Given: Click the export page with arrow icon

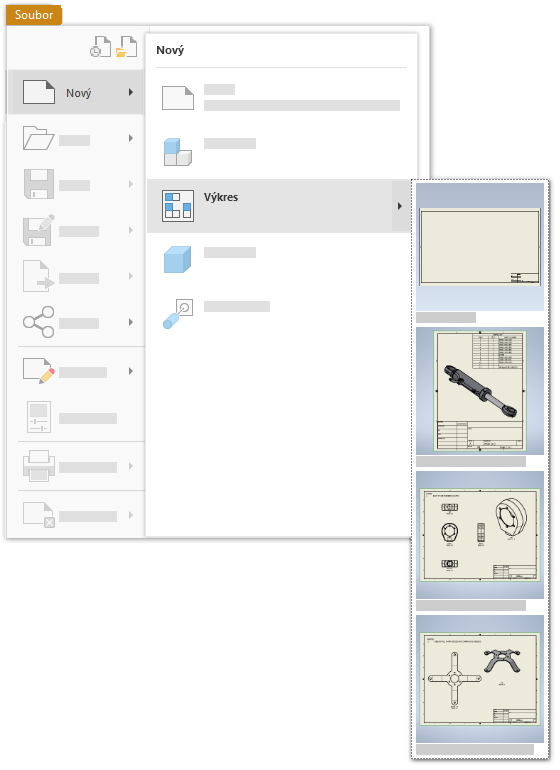Looking at the screenshot, I should (x=38, y=276).
